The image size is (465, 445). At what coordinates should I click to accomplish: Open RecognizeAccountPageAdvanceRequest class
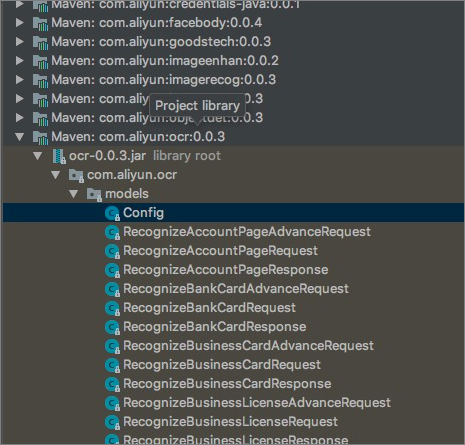click(x=247, y=232)
